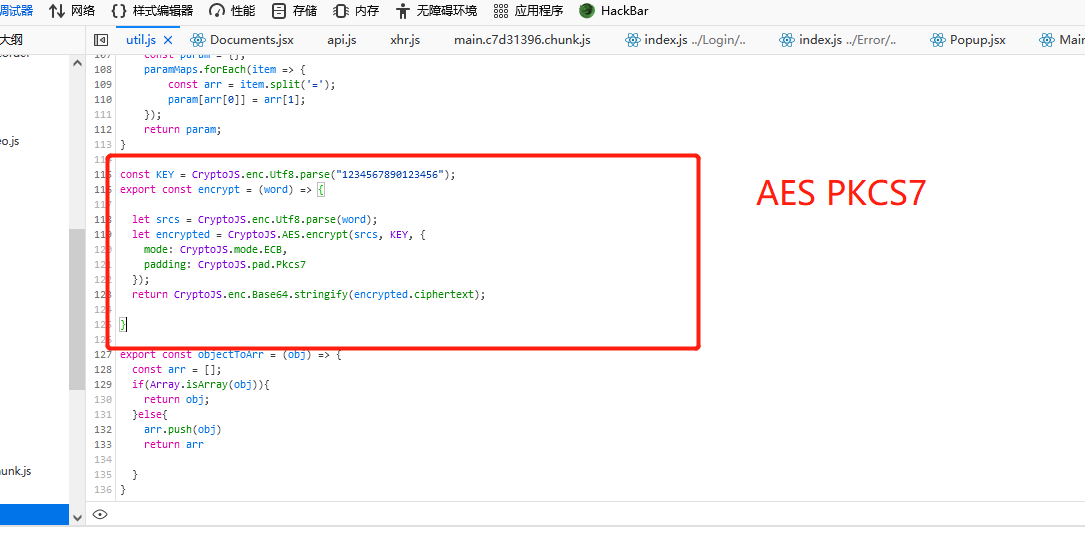Open the Network (网络) panel
Image resolution: width=1085 pixels, height=542 pixels.
72,11
